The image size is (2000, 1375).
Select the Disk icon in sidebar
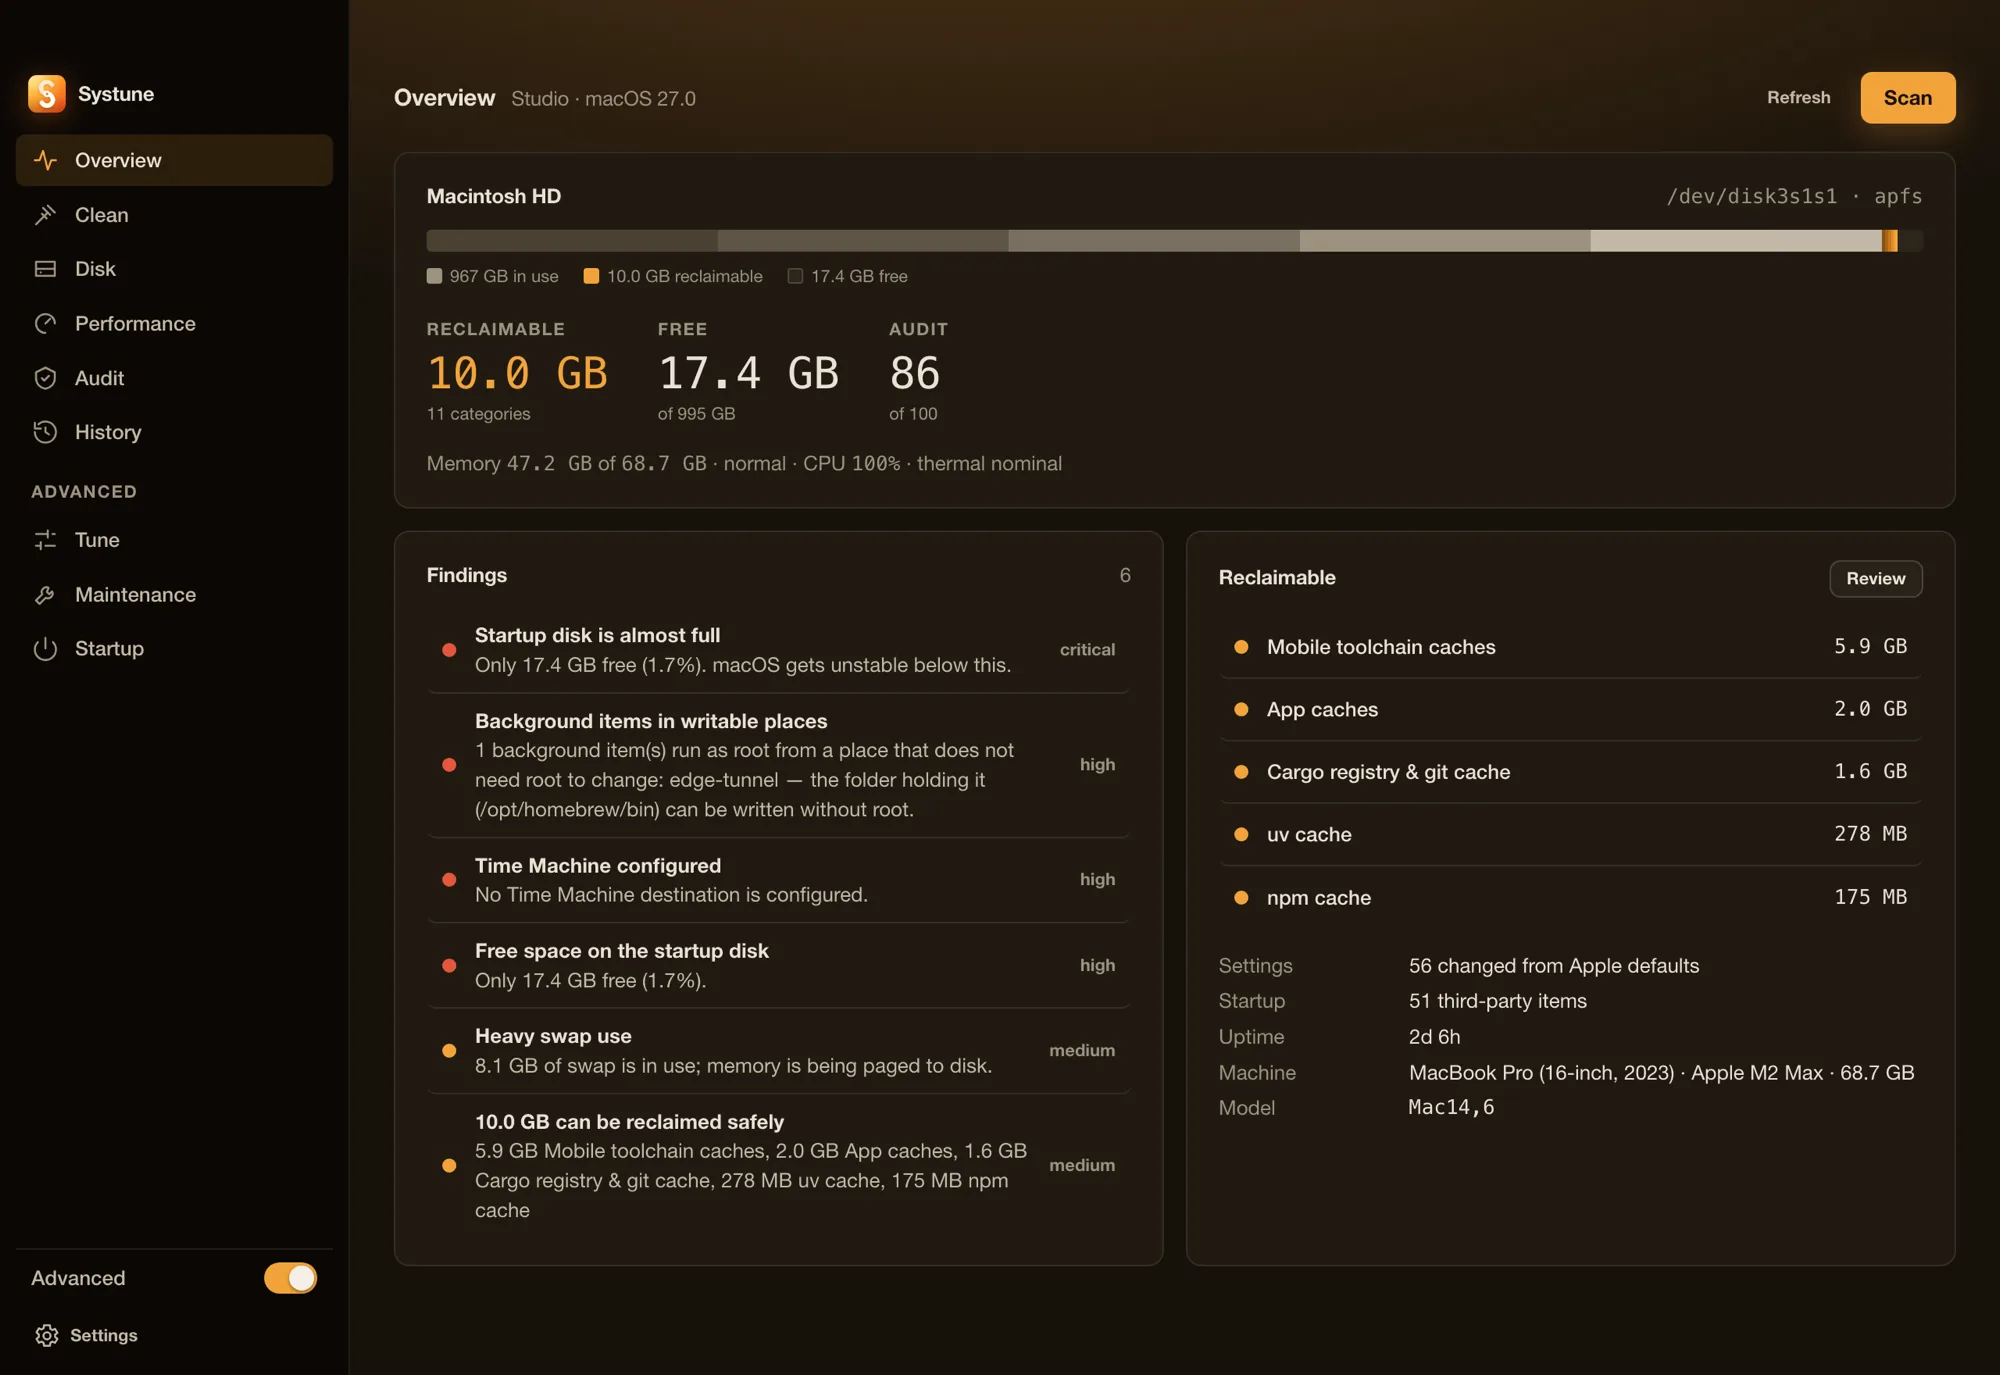click(x=45, y=269)
